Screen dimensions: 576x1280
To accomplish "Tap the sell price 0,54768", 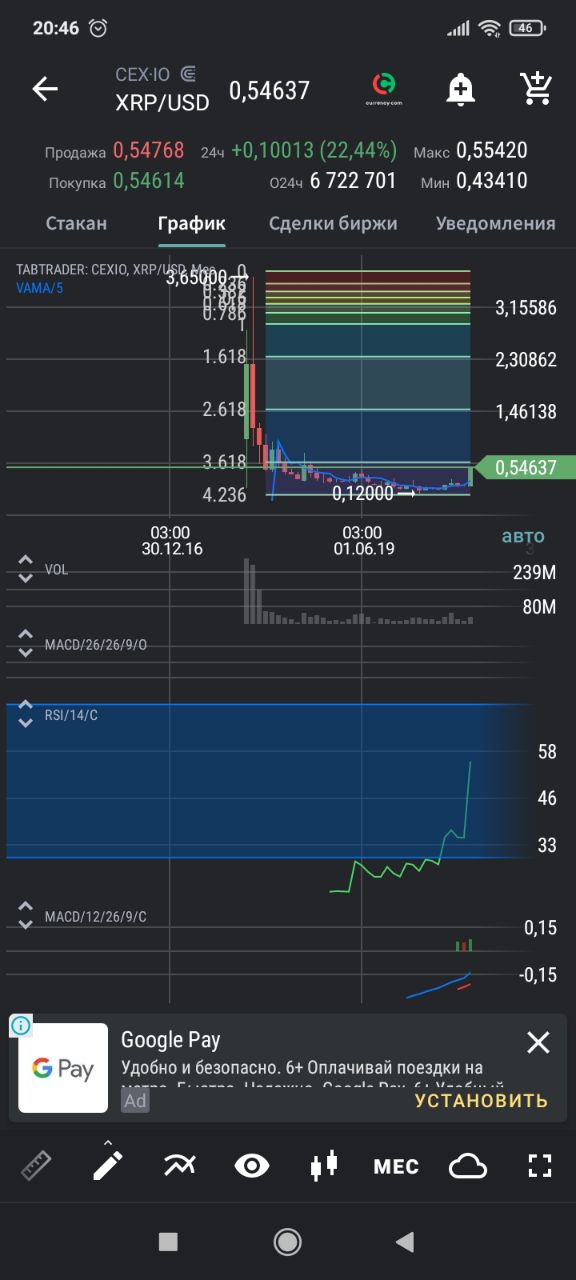I will (x=148, y=151).
